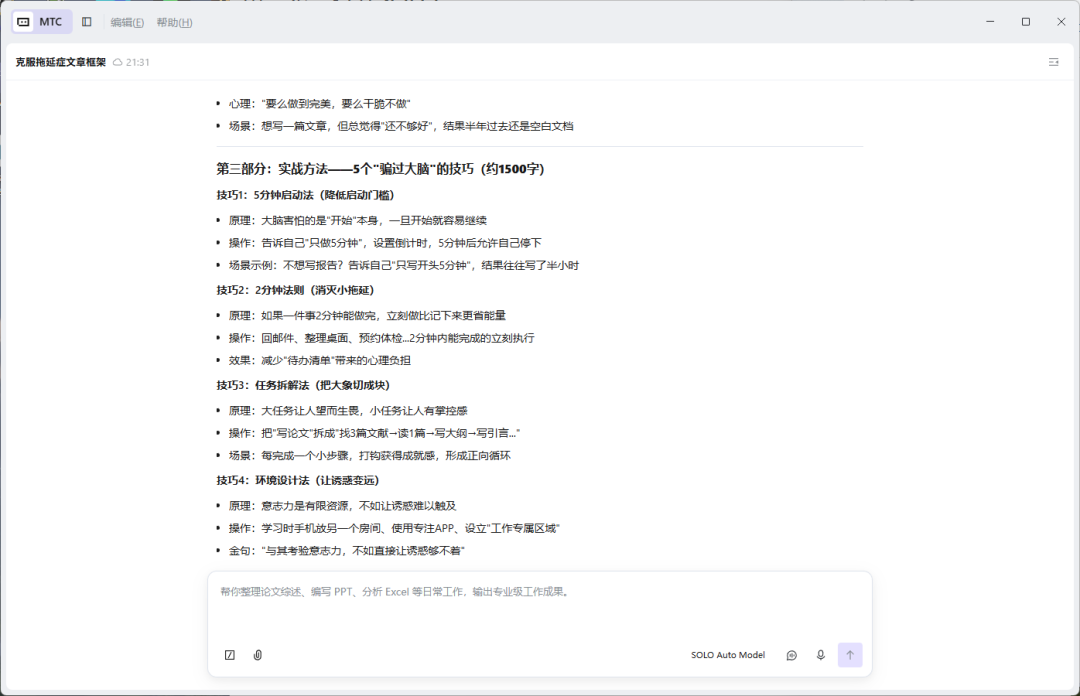This screenshot has width=1080, height=696.
Task: Click the paperclip attachment icon
Action: point(258,655)
